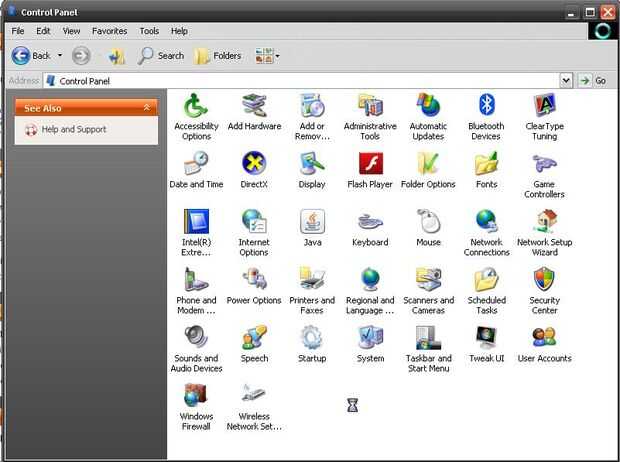Open Bluetooth Devices icon
This screenshot has width=620, height=462.
[x=486, y=106]
